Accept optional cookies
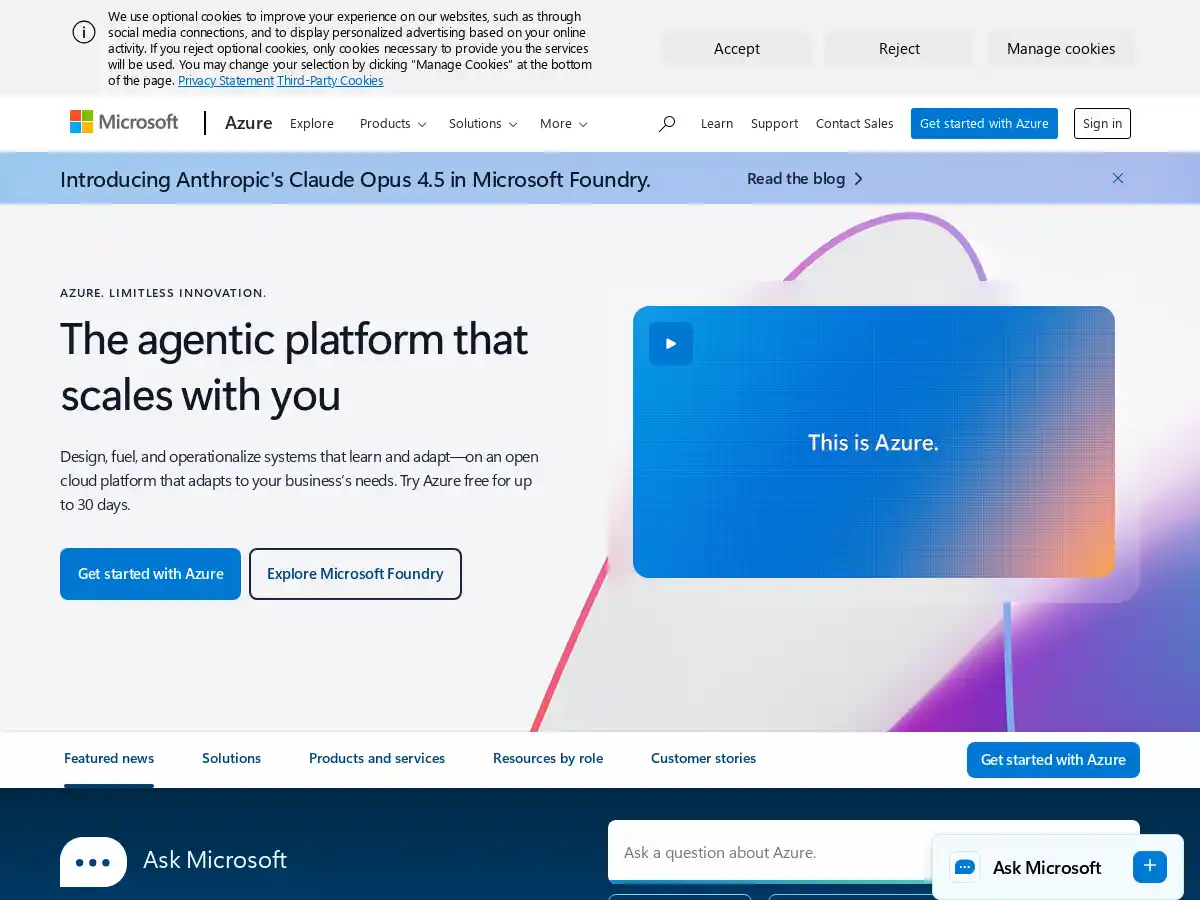The height and width of the screenshot is (900, 1200). [x=736, y=48]
